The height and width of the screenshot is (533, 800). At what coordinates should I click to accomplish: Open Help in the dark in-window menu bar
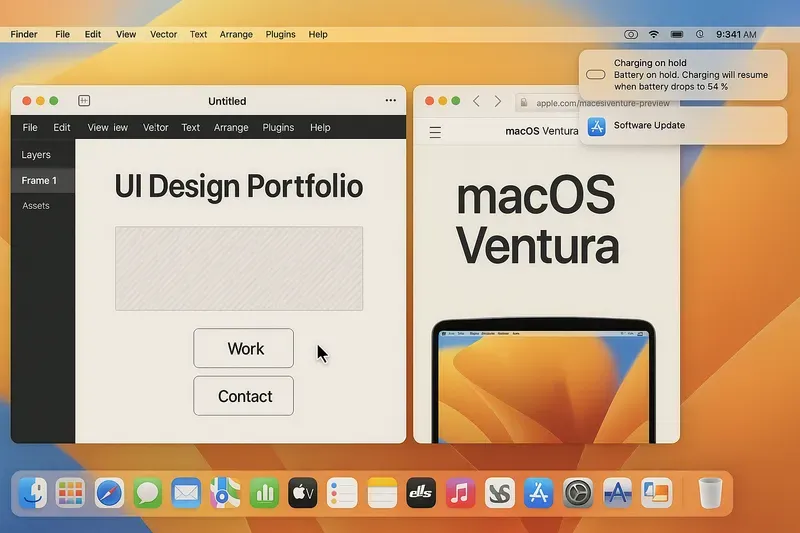320,128
